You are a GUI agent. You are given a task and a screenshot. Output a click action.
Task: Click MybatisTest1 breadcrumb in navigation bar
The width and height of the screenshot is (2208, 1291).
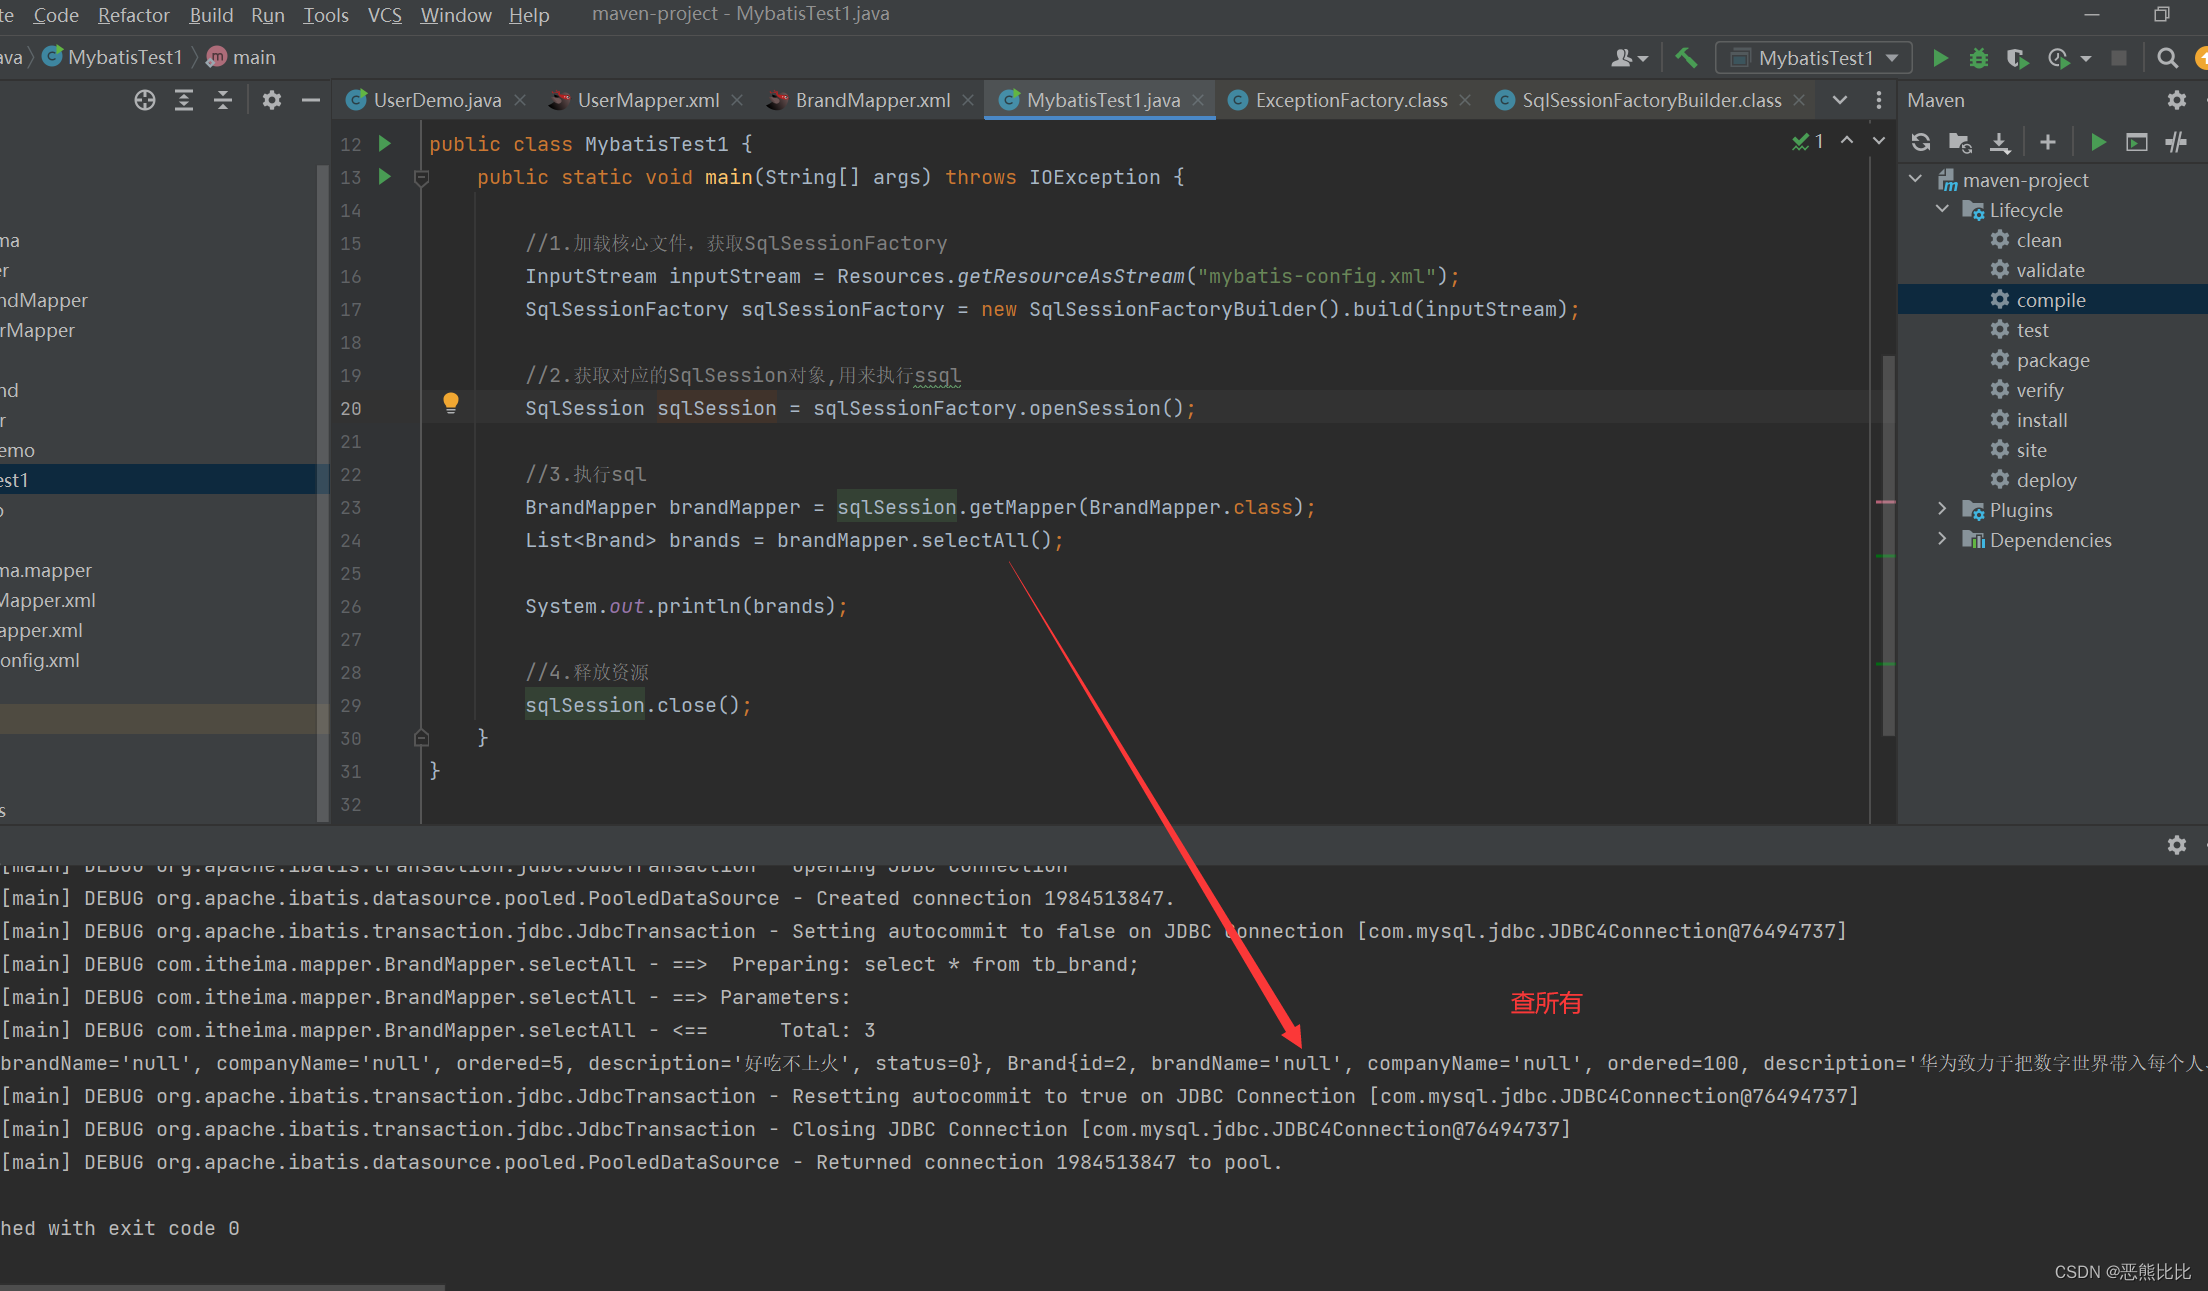113,57
